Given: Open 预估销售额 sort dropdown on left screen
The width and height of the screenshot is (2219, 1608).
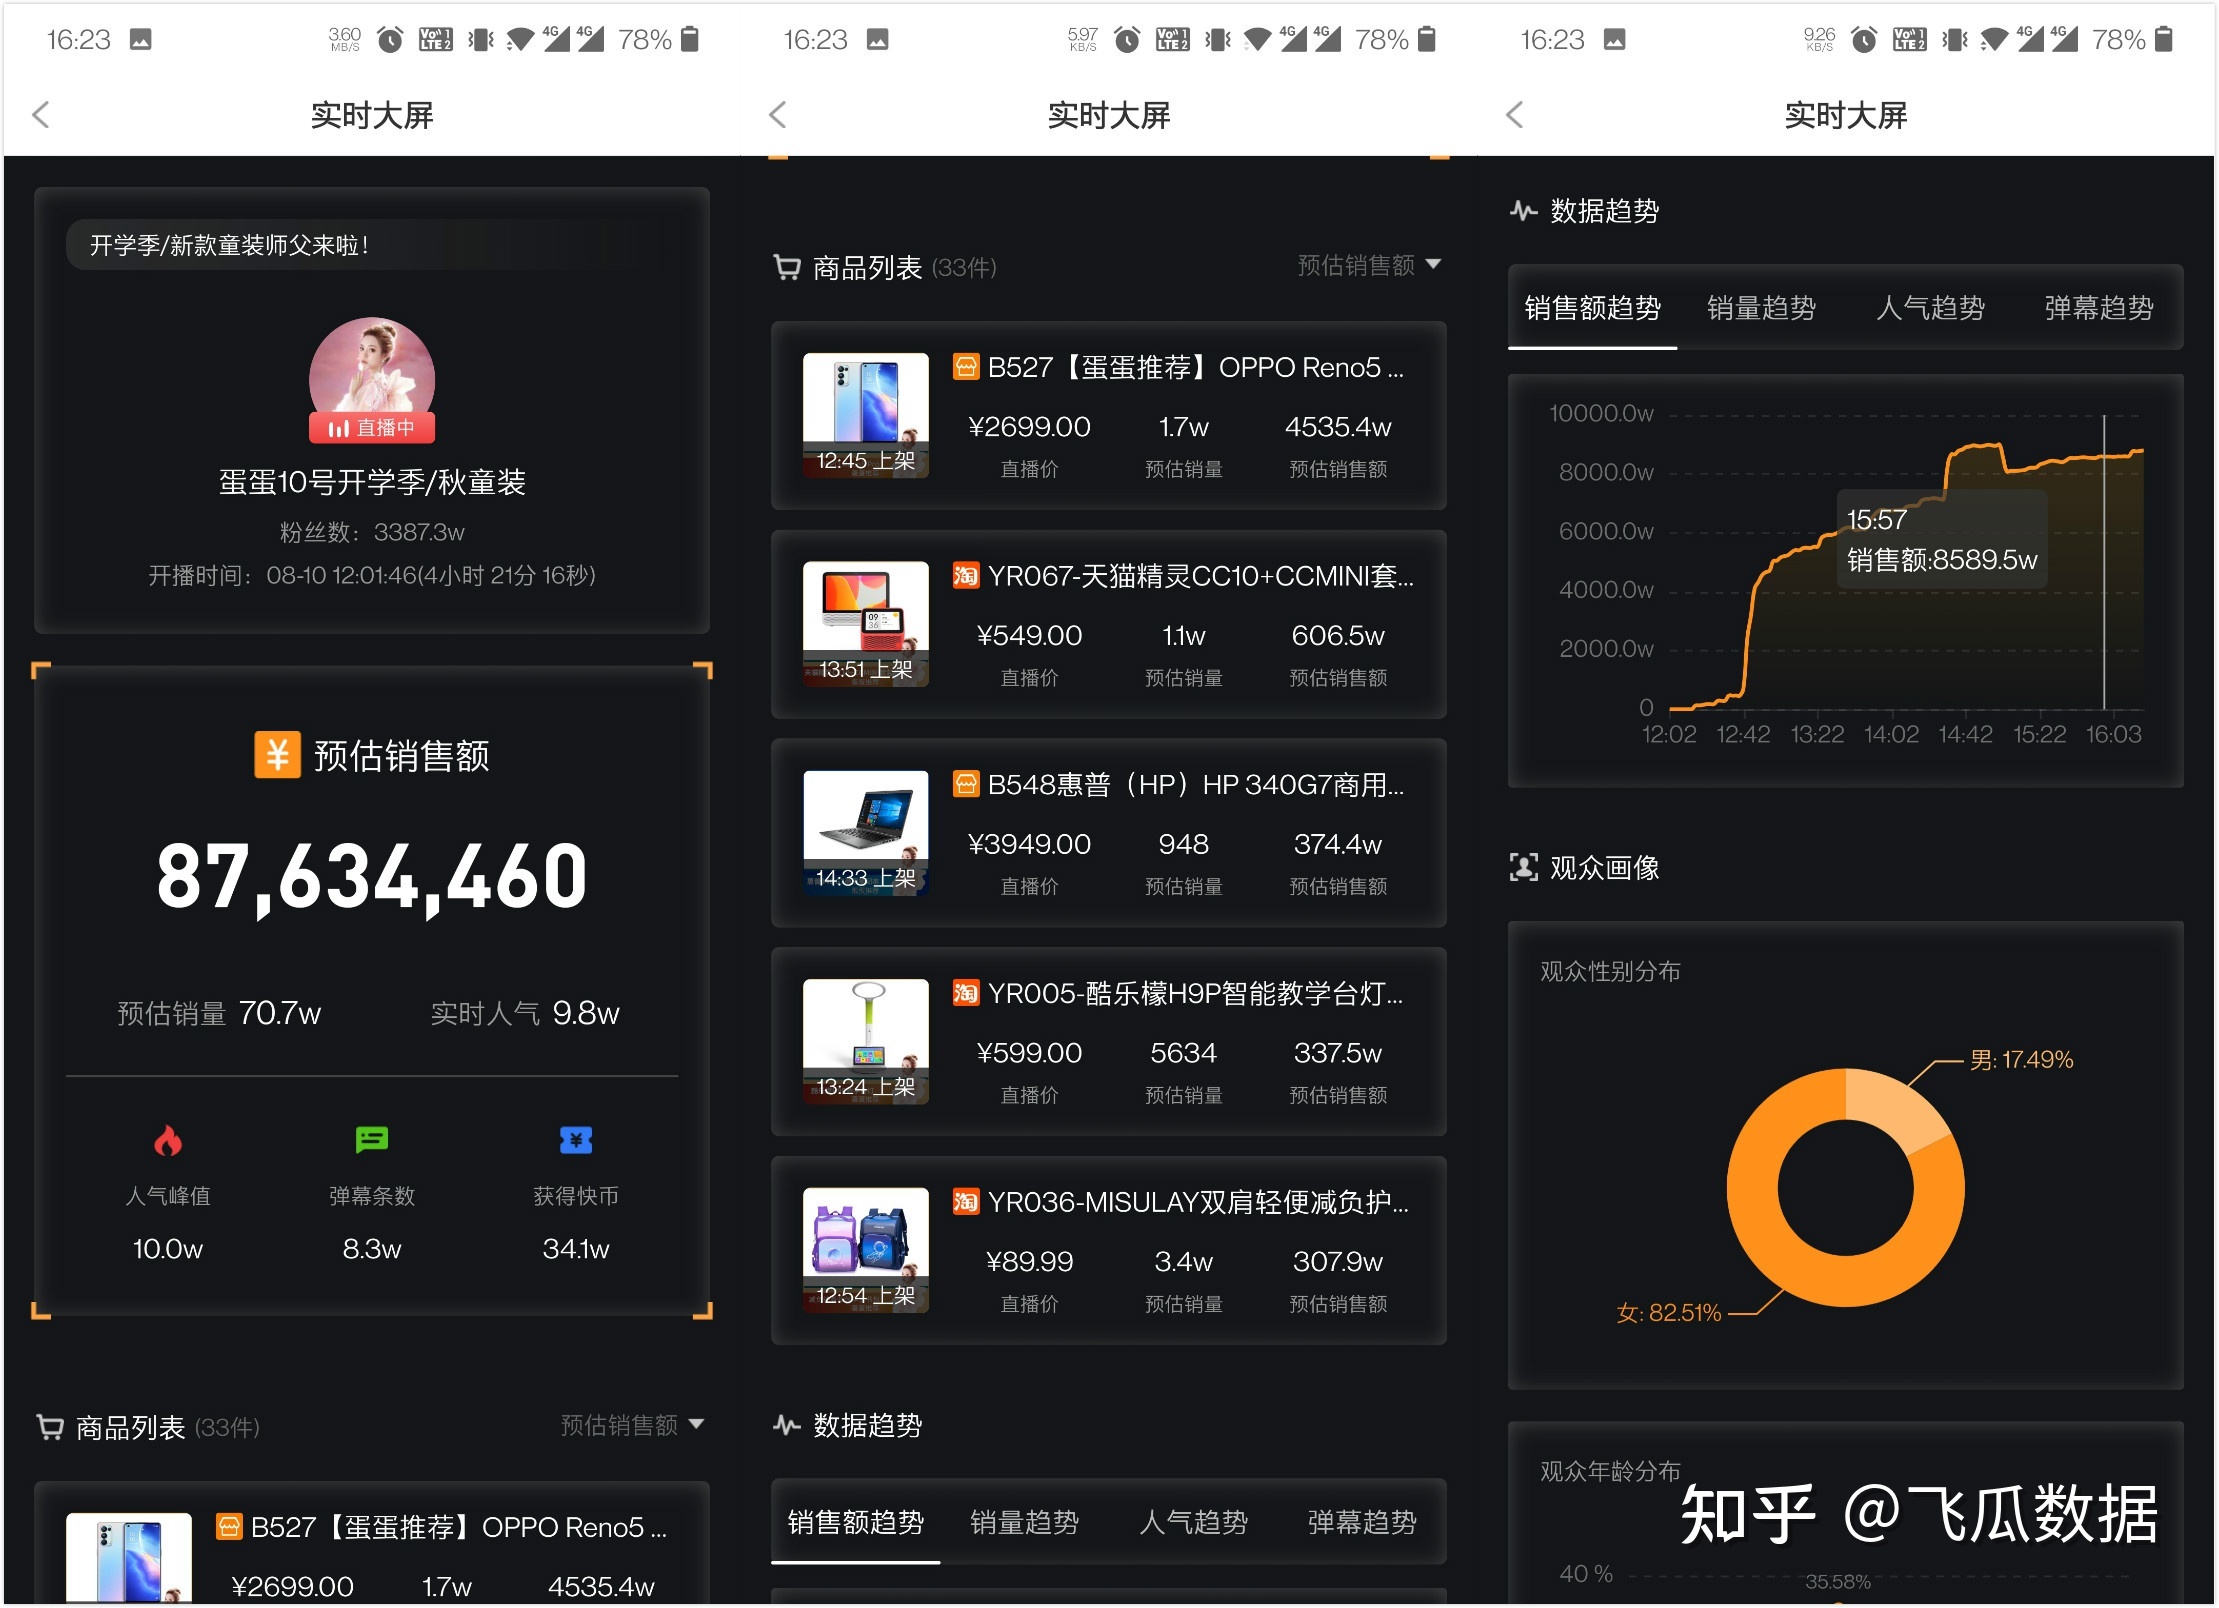Looking at the screenshot, I should point(632,1425).
